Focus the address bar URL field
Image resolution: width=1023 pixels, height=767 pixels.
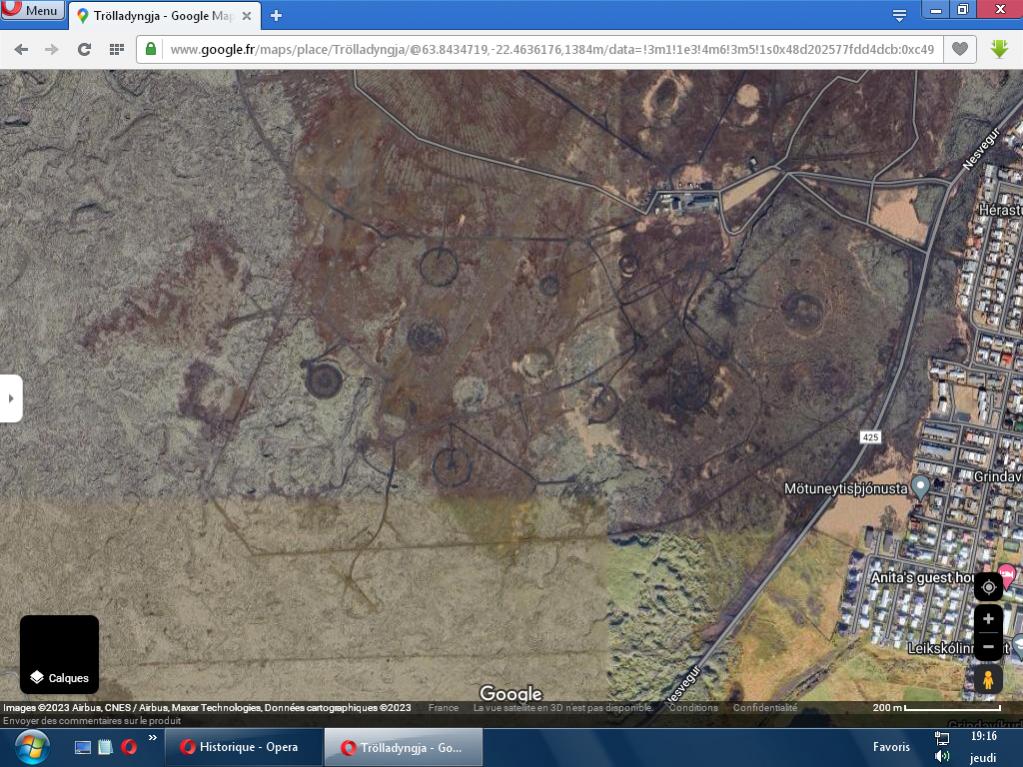click(x=551, y=49)
